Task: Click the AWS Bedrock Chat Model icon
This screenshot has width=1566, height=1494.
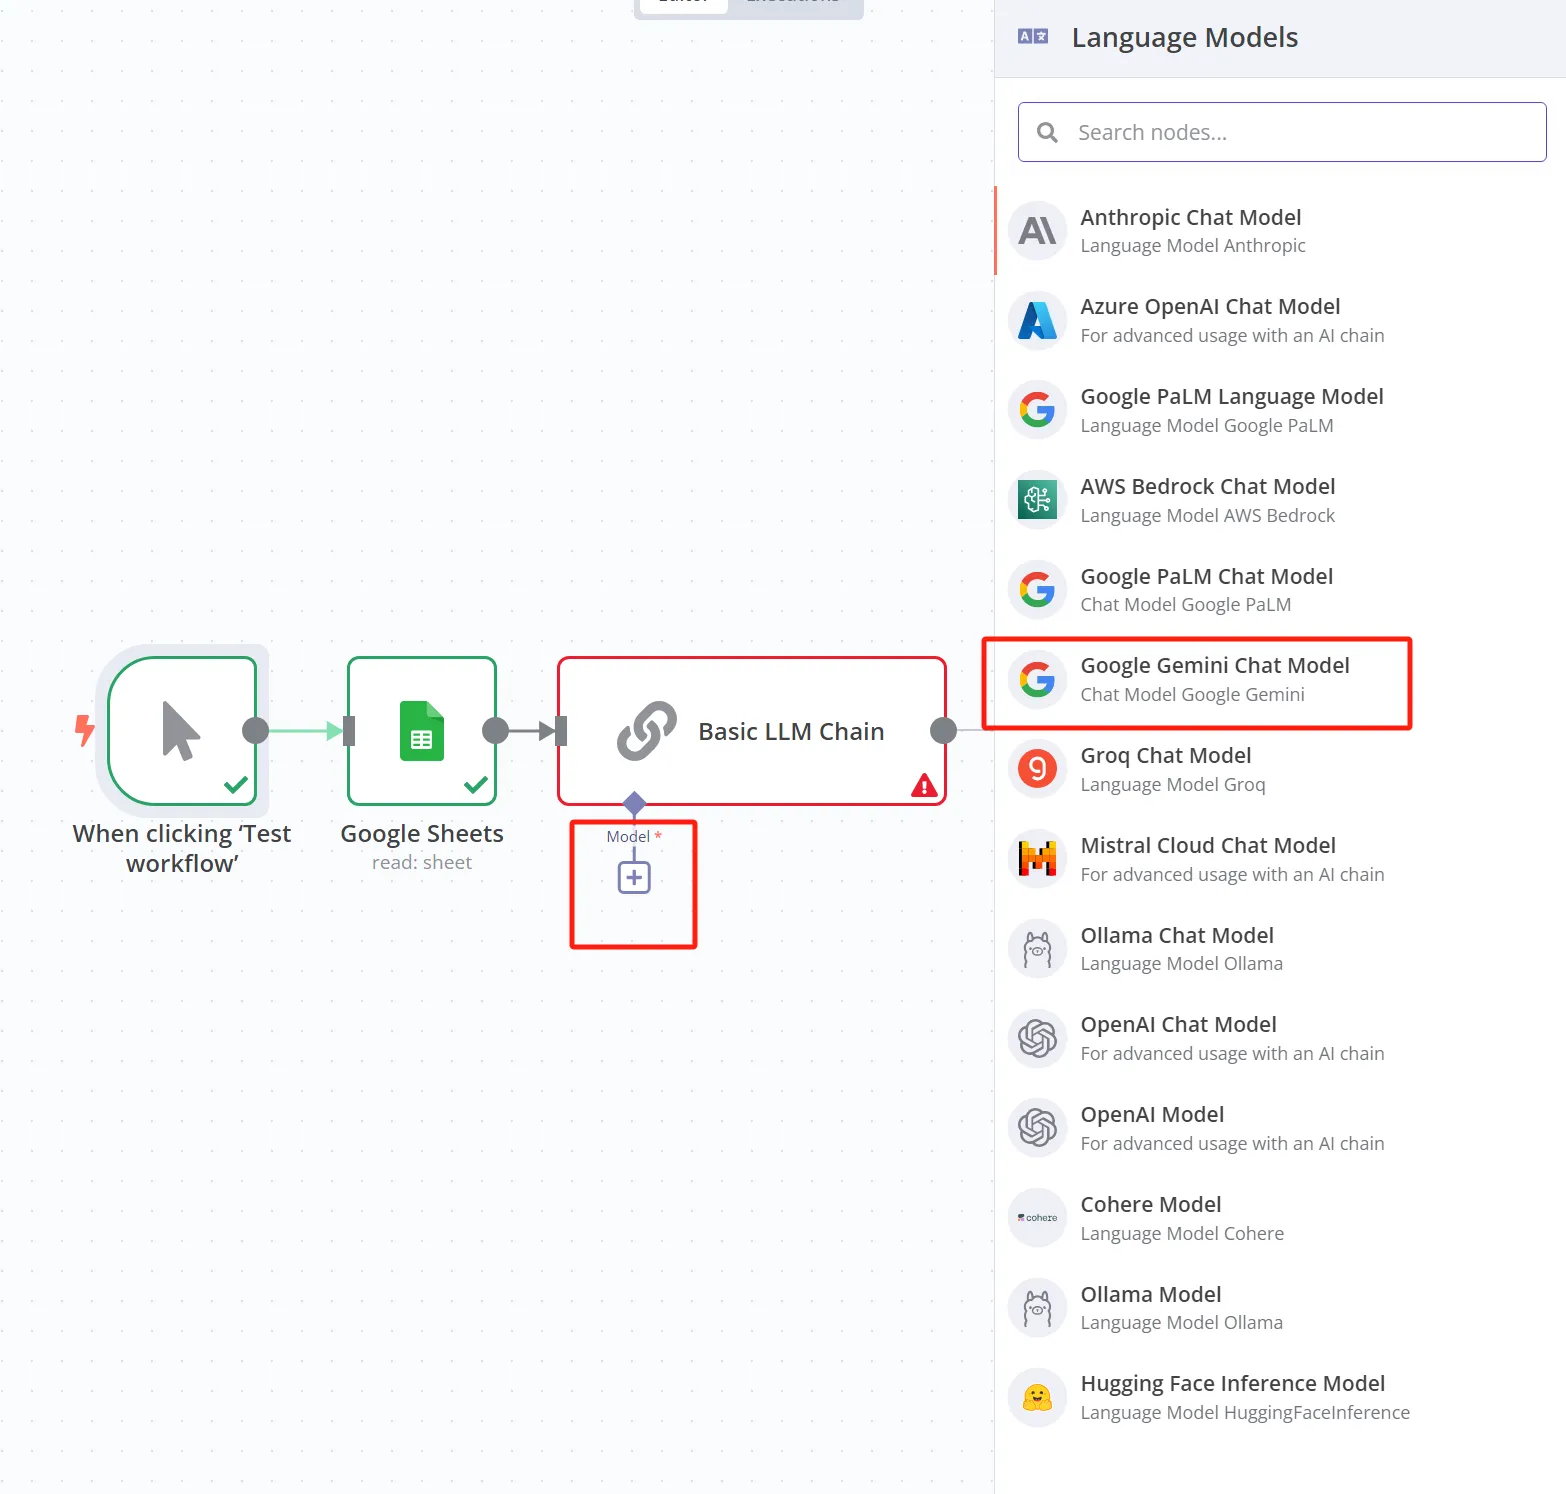Action: (1037, 500)
